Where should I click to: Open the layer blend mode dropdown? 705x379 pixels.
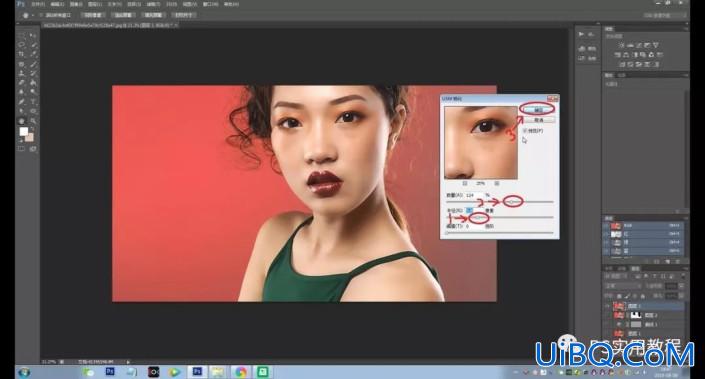[623, 285]
